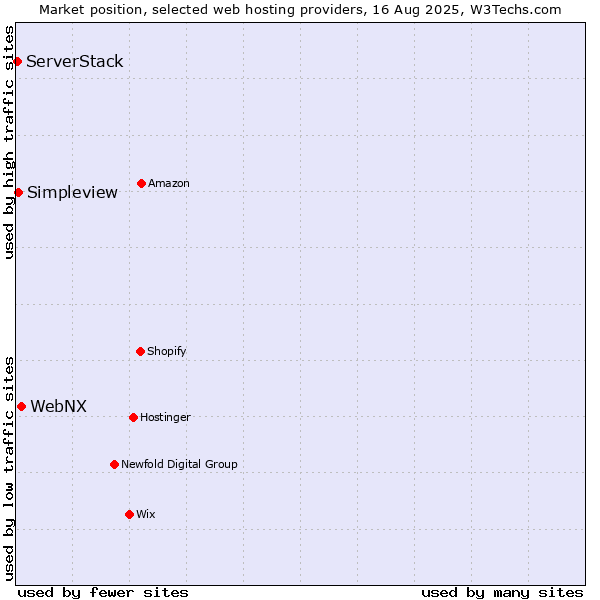This screenshot has width=600, height=600.
Task: Click the chart title mentioning W3Techs.com
Action: [300, 10]
